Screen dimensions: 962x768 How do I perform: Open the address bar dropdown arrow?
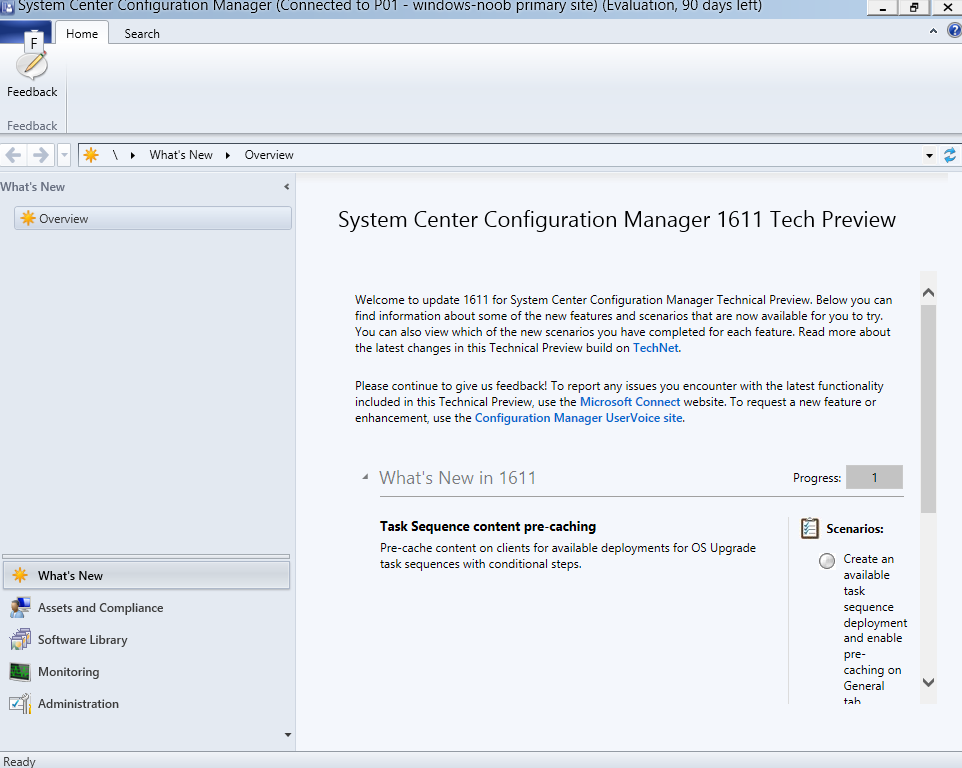[x=929, y=156]
